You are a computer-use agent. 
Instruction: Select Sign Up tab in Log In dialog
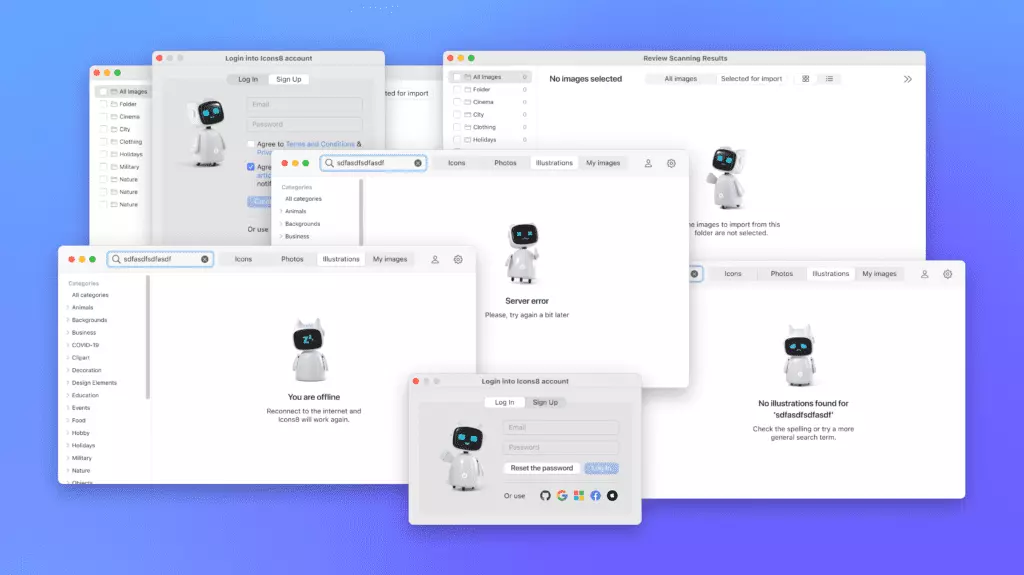click(545, 402)
